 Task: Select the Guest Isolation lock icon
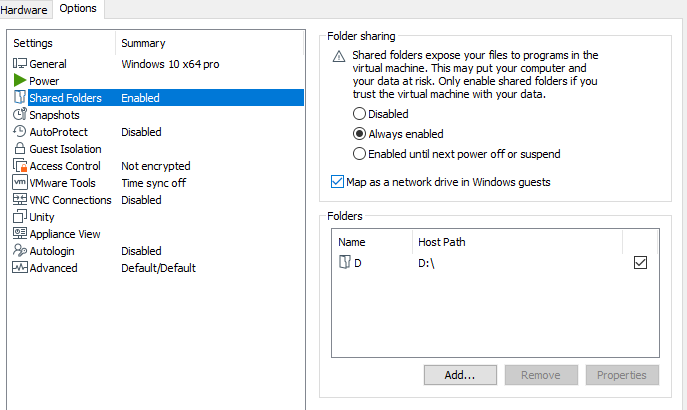coord(19,149)
